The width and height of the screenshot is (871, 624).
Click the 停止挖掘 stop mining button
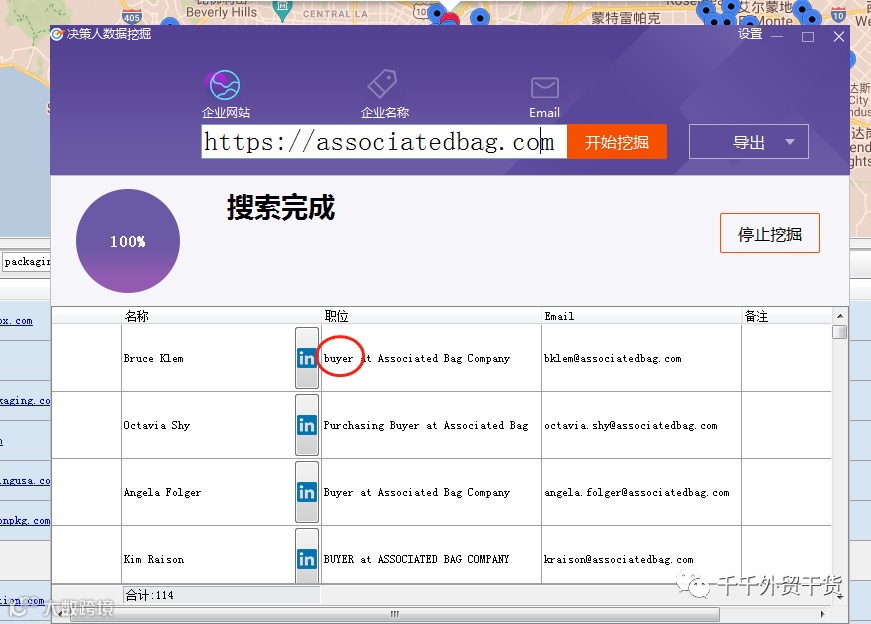click(769, 233)
